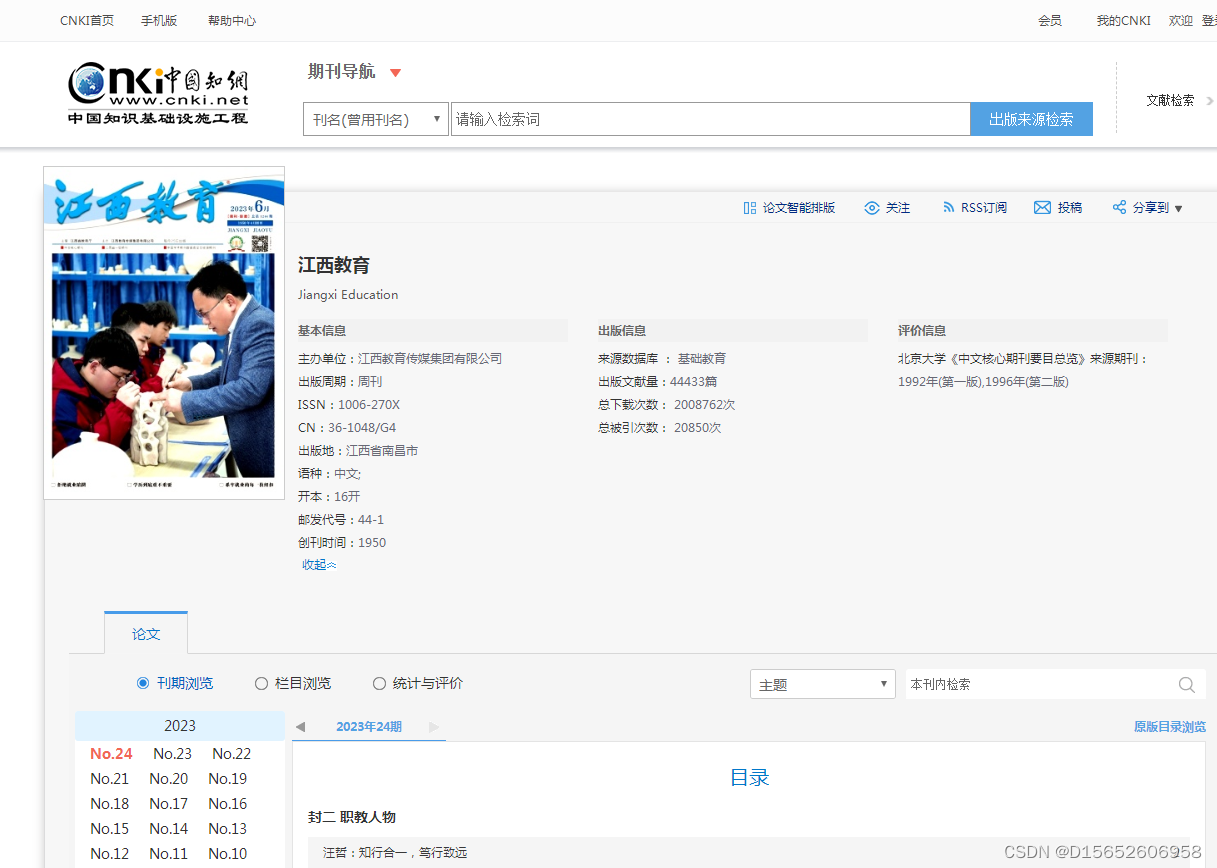Image resolution: width=1217 pixels, height=868 pixels.
Task: Focus the 请输入检索词 search box
Action: point(710,119)
